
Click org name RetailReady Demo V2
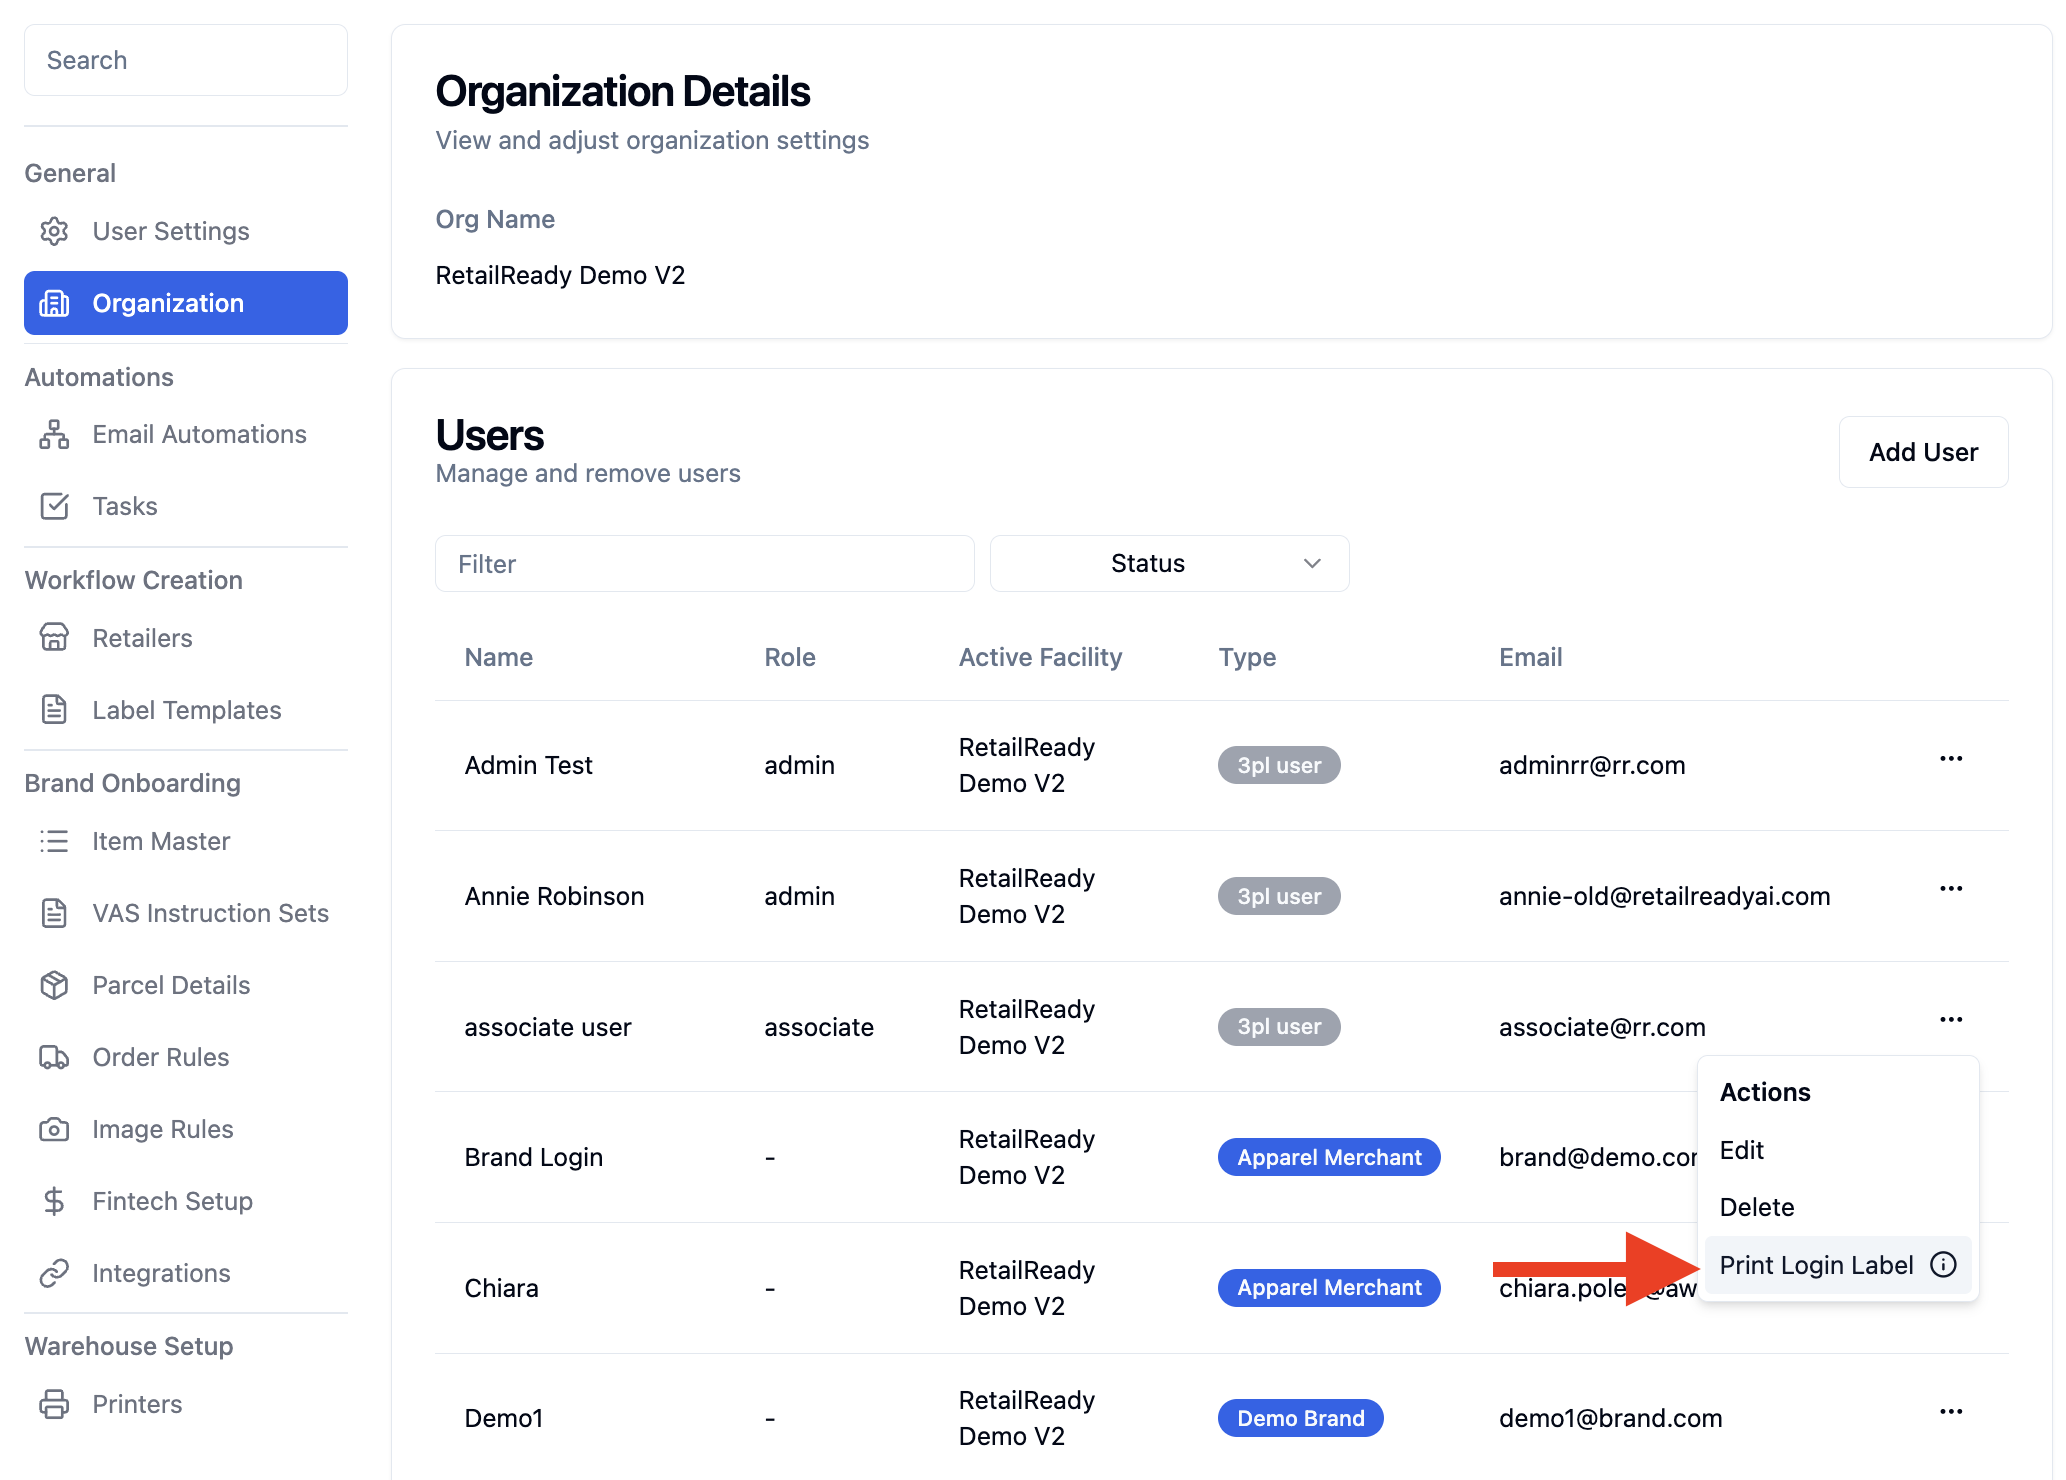pyautogui.click(x=560, y=275)
